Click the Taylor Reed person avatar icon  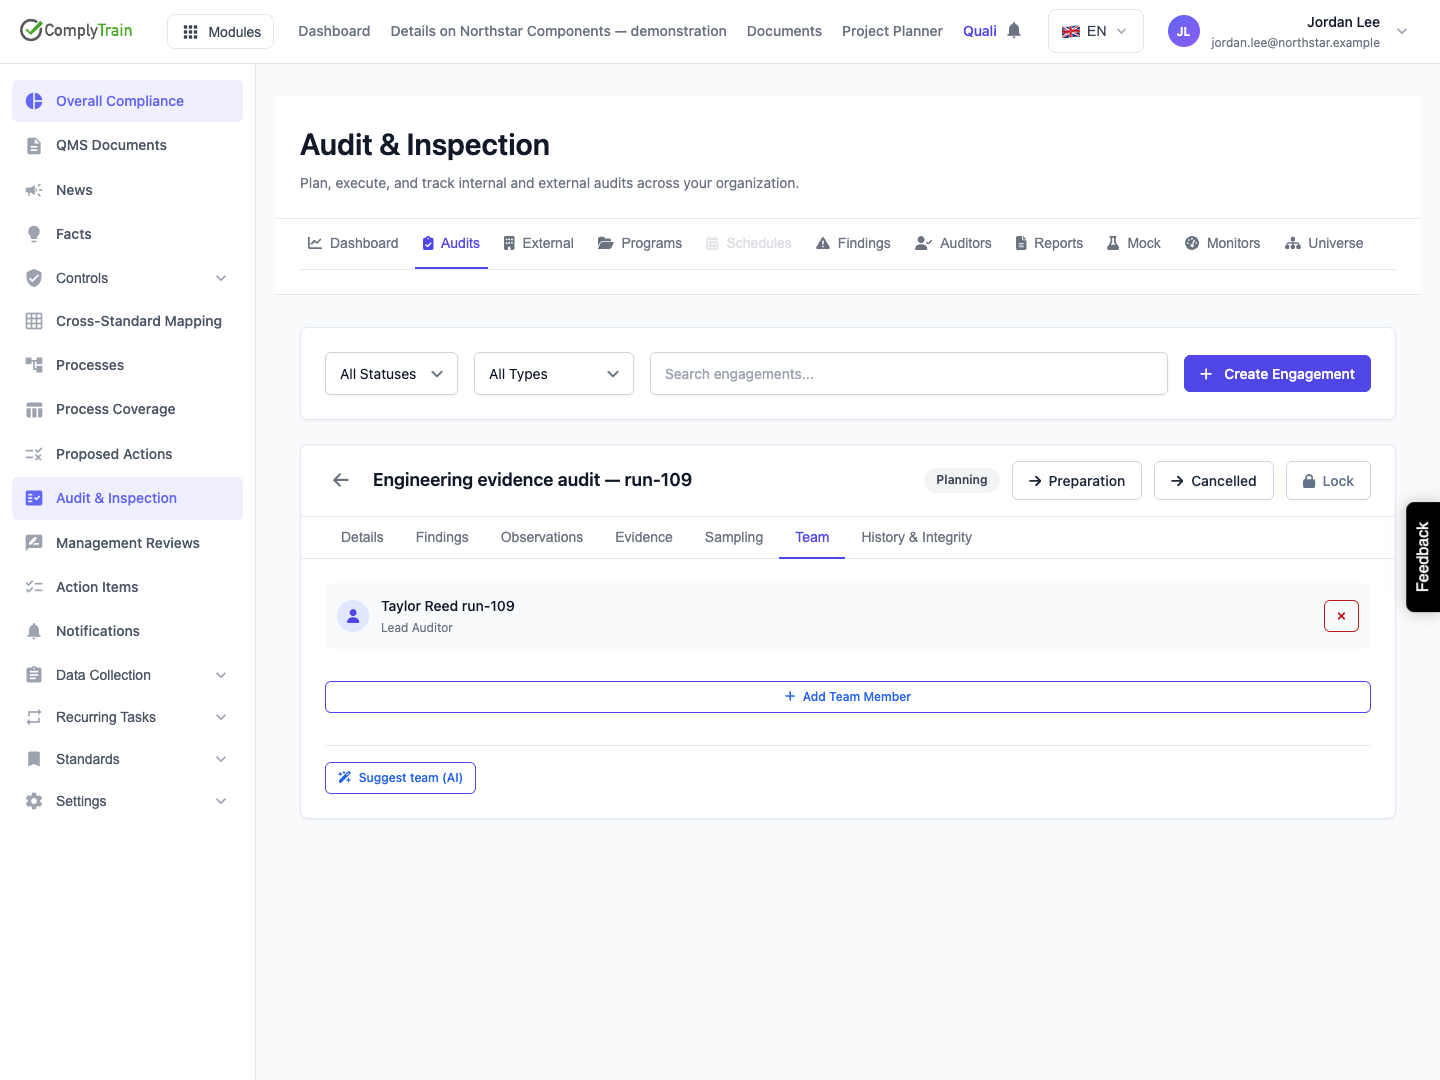tap(353, 616)
